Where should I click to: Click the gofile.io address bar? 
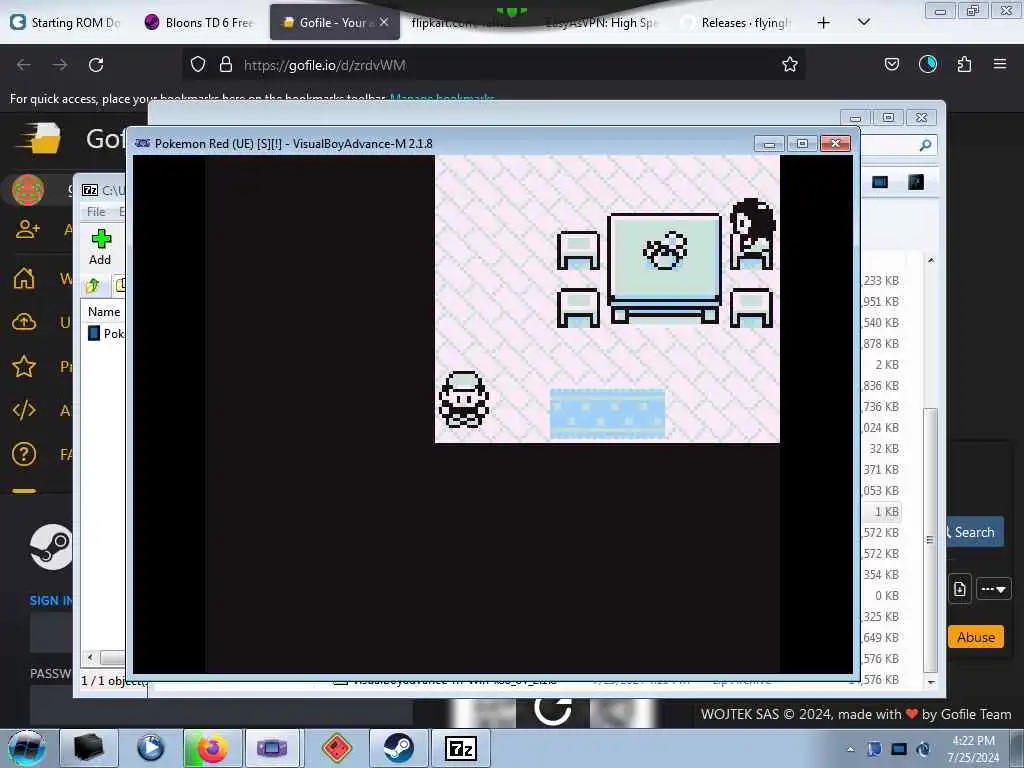point(494,65)
